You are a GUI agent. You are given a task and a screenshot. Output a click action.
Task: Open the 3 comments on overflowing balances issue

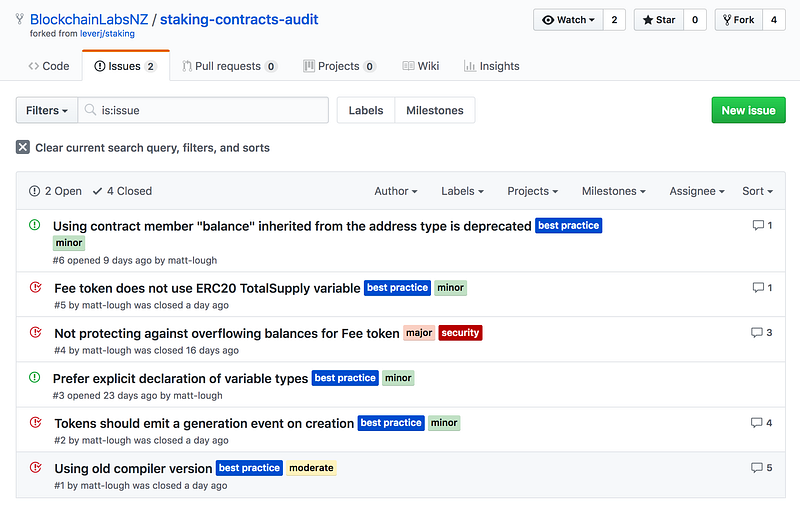[762, 333]
